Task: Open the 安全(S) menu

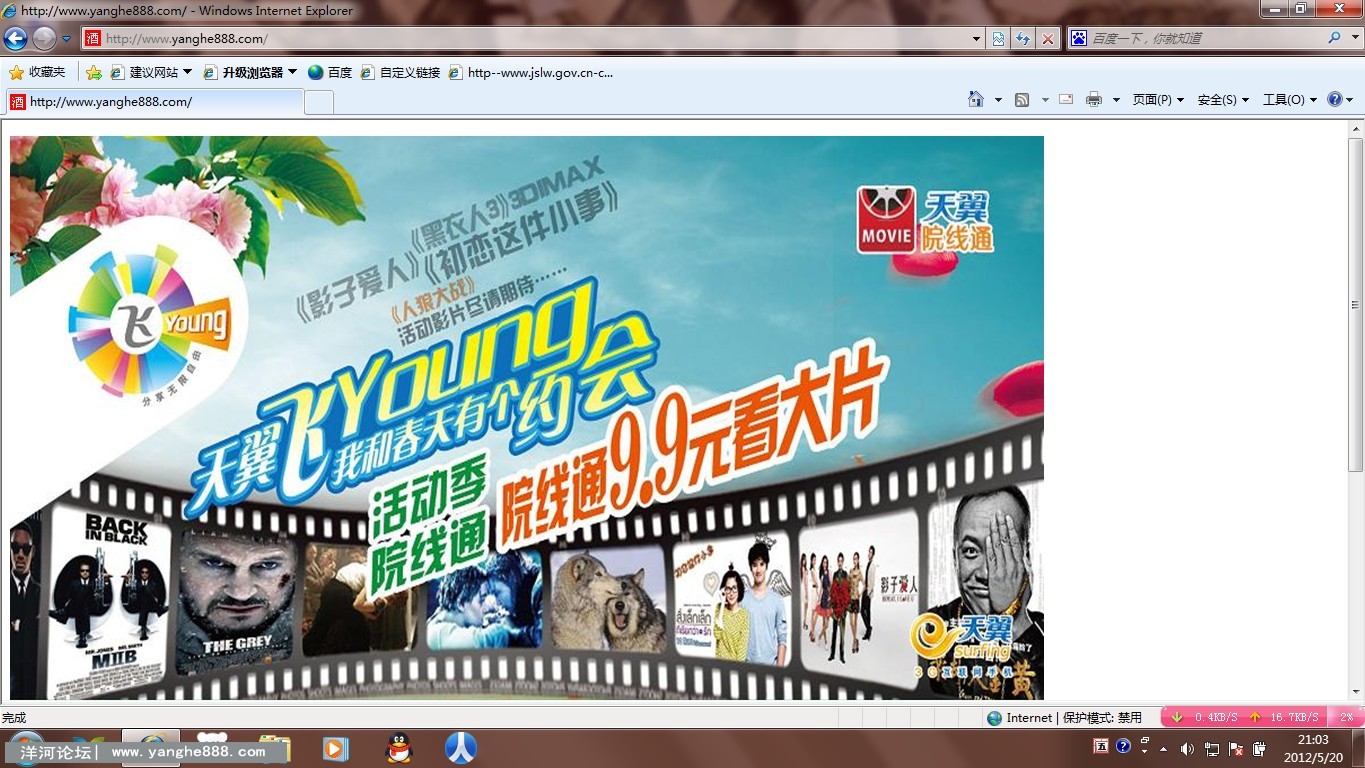Action: pyautogui.click(x=1223, y=100)
